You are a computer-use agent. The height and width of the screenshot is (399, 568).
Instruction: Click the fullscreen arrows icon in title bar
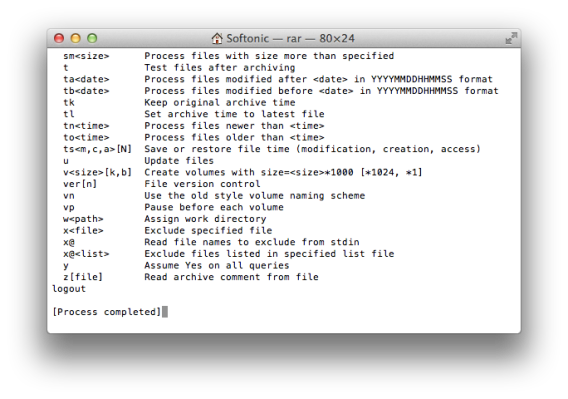click(x=511, y=38)
